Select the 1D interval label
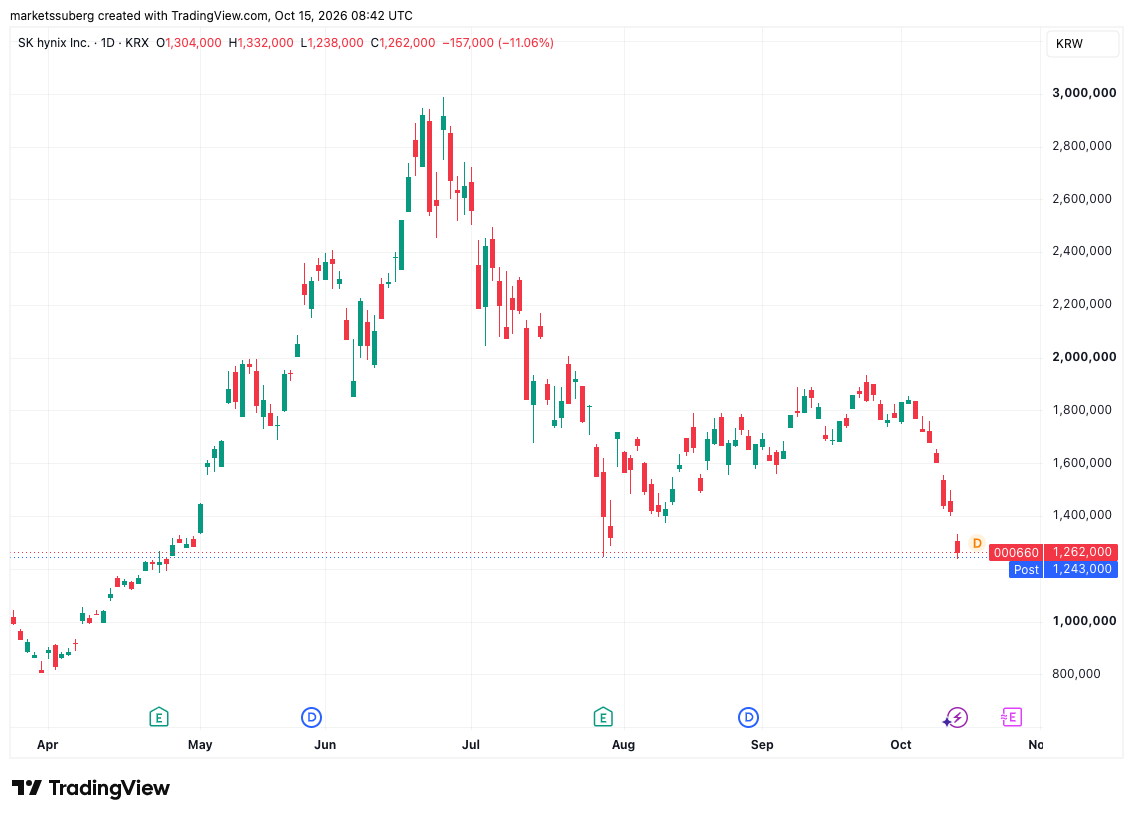This screenshot has width=1133, height=818. [108, 43]
